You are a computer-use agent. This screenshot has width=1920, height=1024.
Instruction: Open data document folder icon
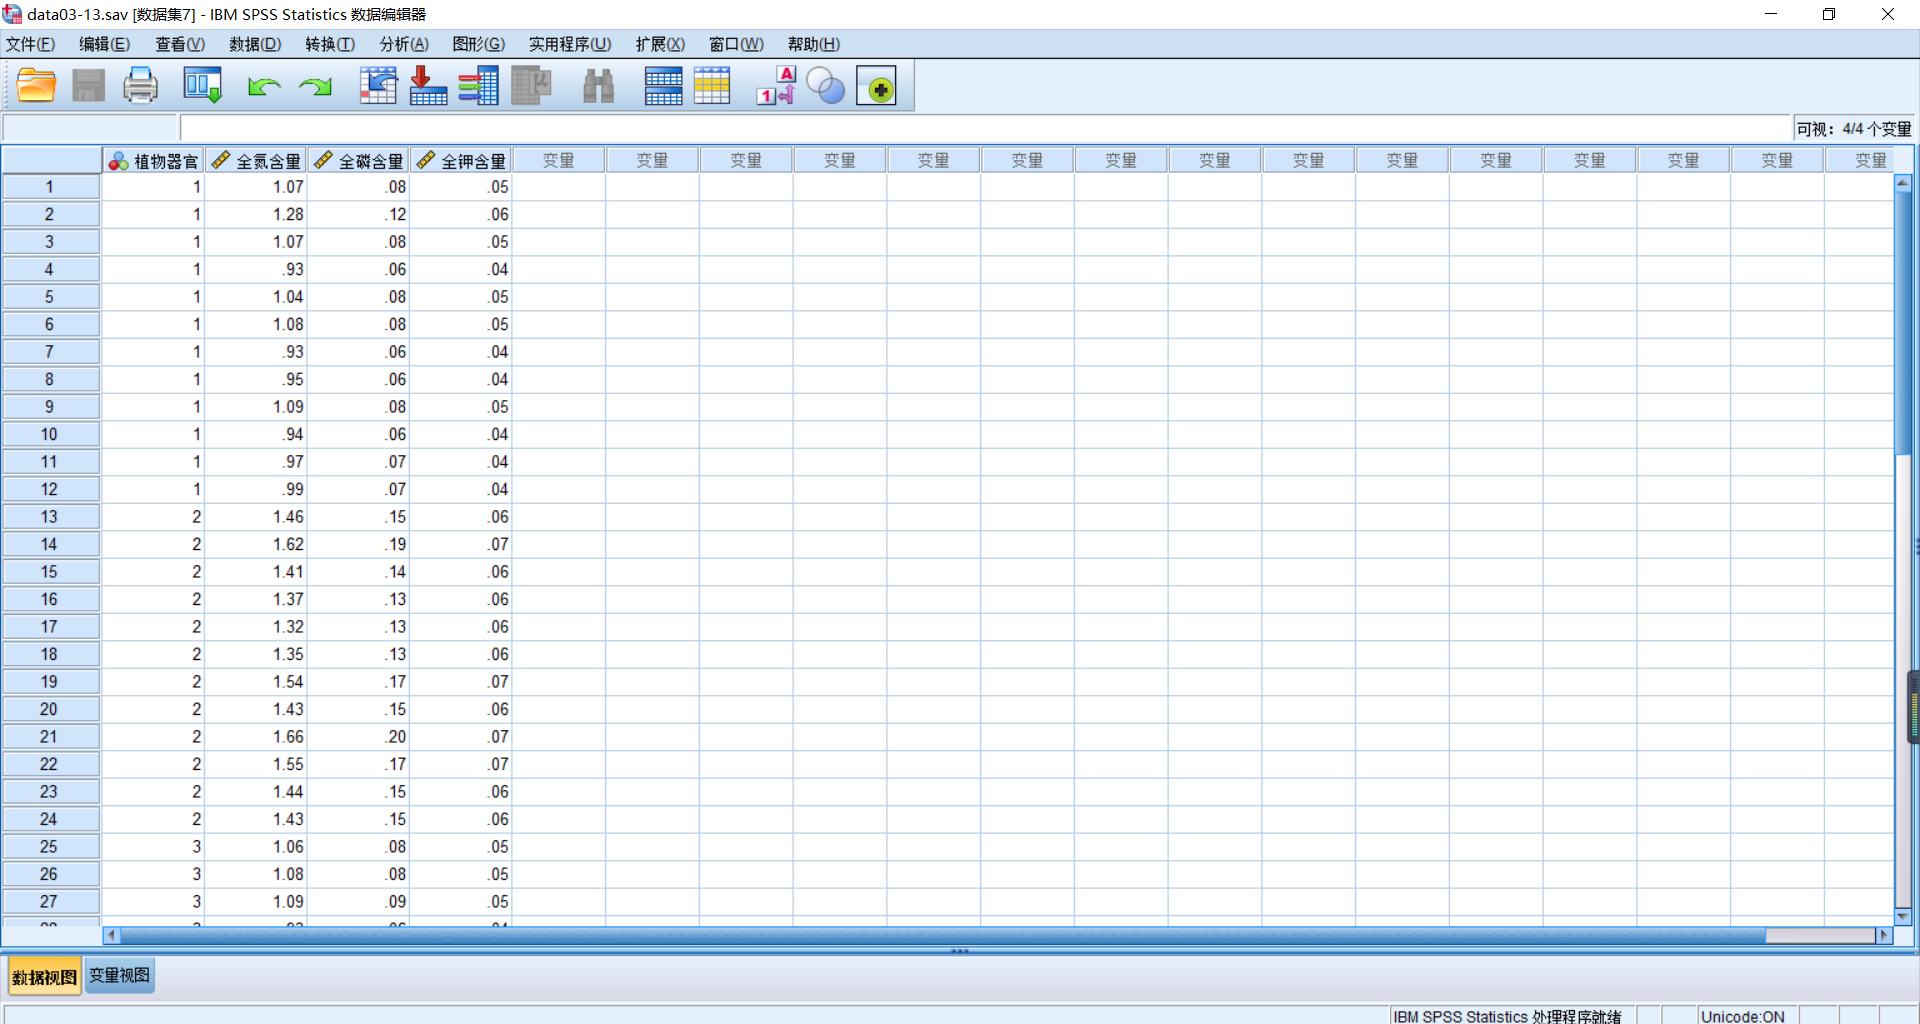tap(36, 86)
